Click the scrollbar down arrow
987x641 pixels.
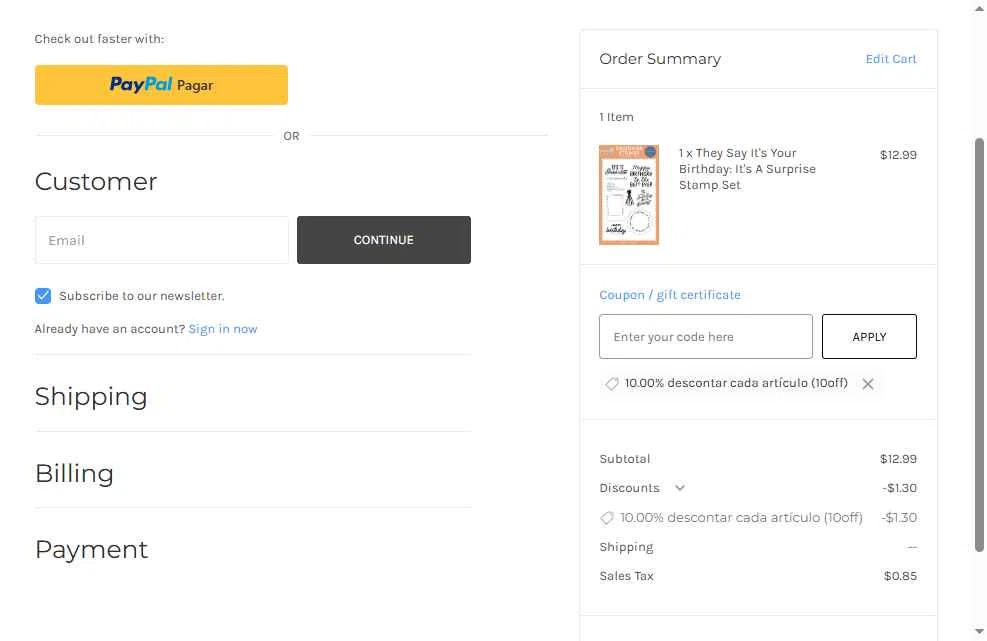pyautogui.click(x=979, y=632)
